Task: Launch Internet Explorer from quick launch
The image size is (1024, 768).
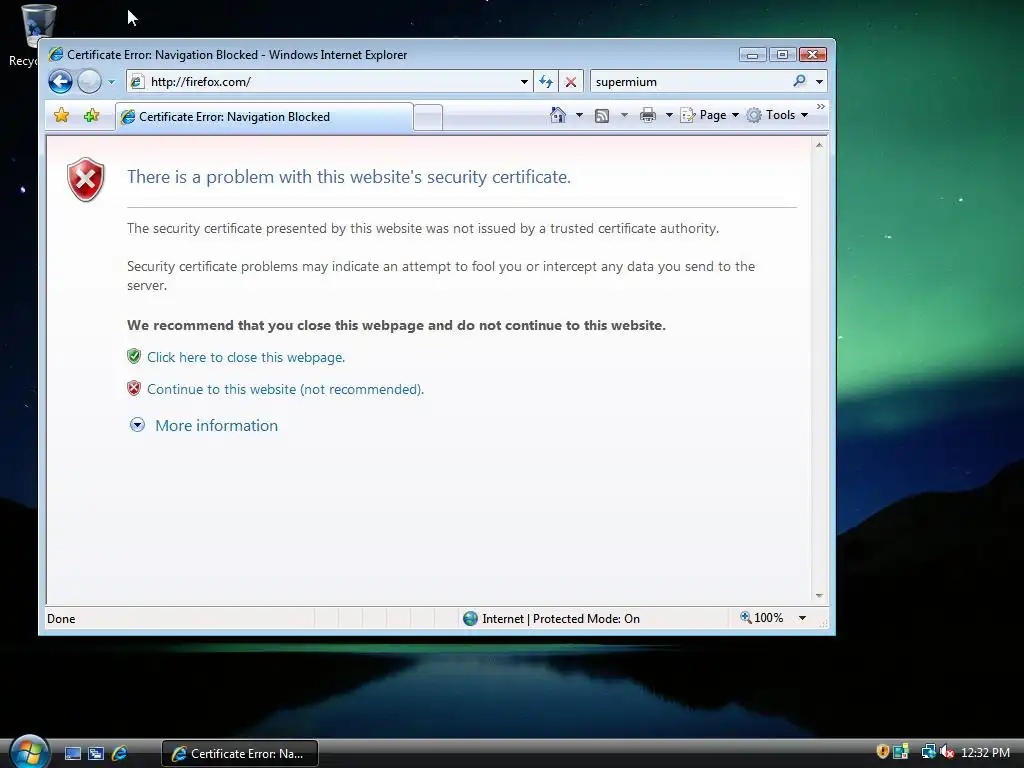Action: 120,754
